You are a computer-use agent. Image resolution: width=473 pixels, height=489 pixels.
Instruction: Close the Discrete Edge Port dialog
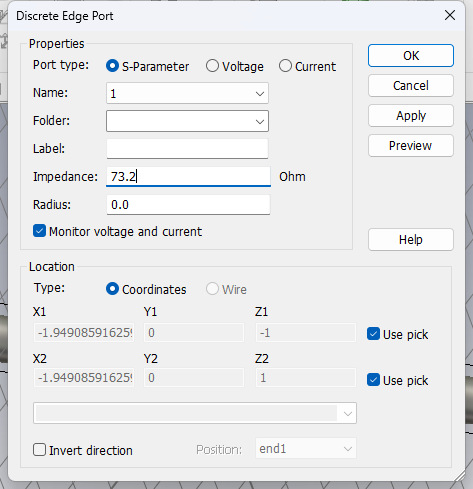click(x=450, y=15)
